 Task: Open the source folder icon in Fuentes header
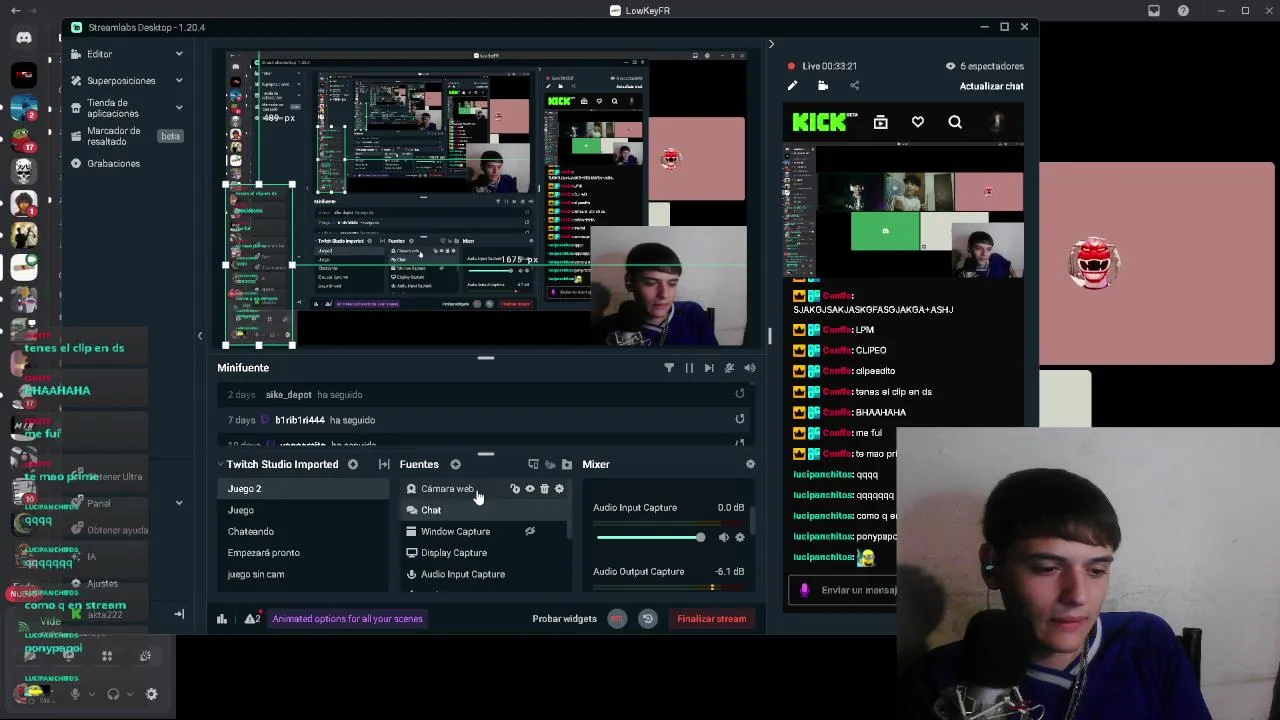point(567,464)
